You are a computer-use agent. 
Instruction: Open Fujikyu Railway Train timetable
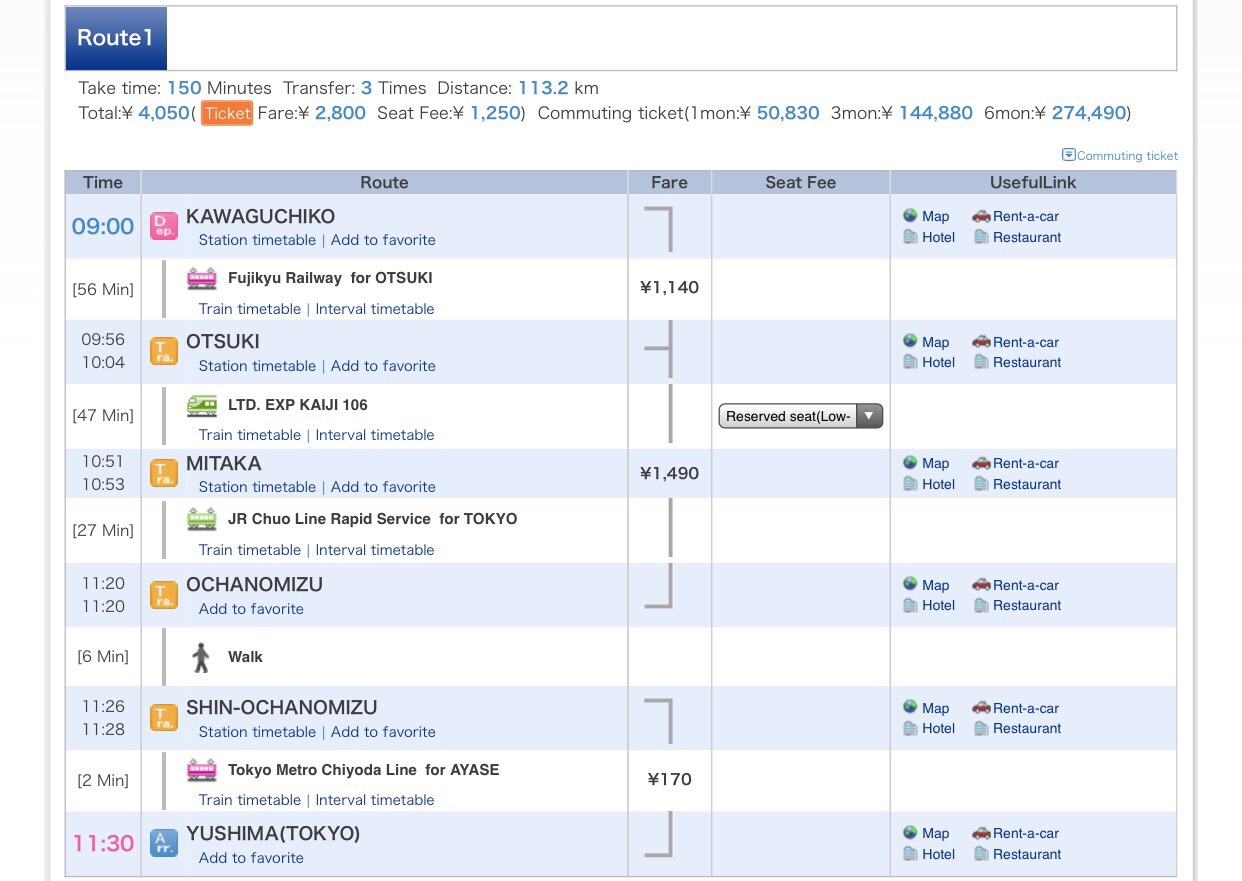coord(250,309)
